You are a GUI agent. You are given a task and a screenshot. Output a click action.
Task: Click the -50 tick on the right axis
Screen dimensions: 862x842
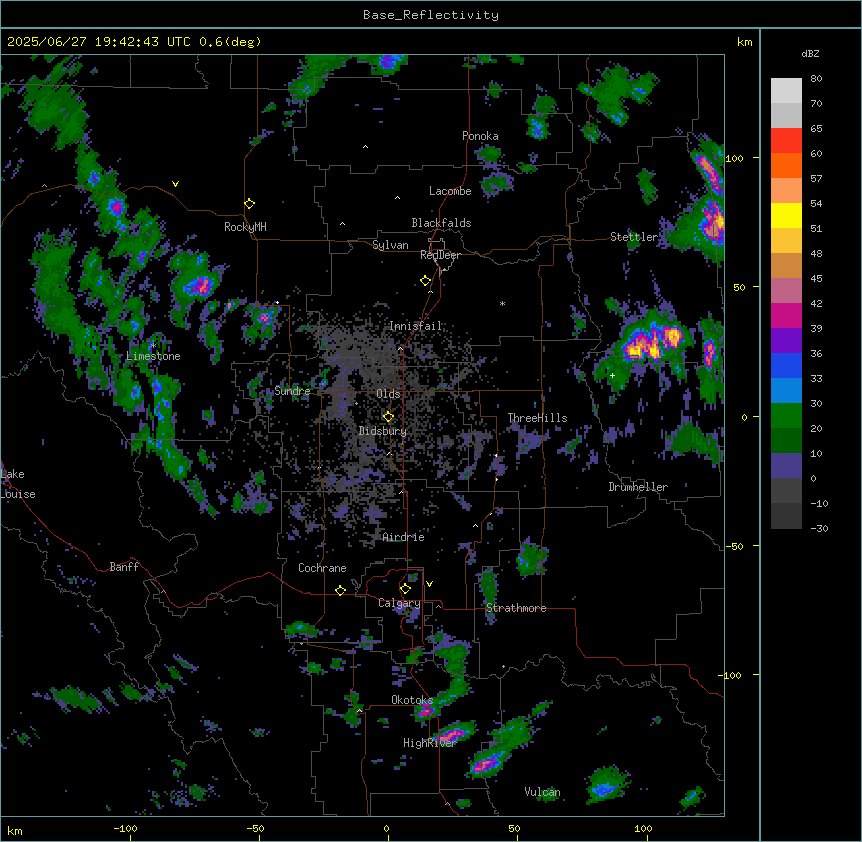(734, 546)
